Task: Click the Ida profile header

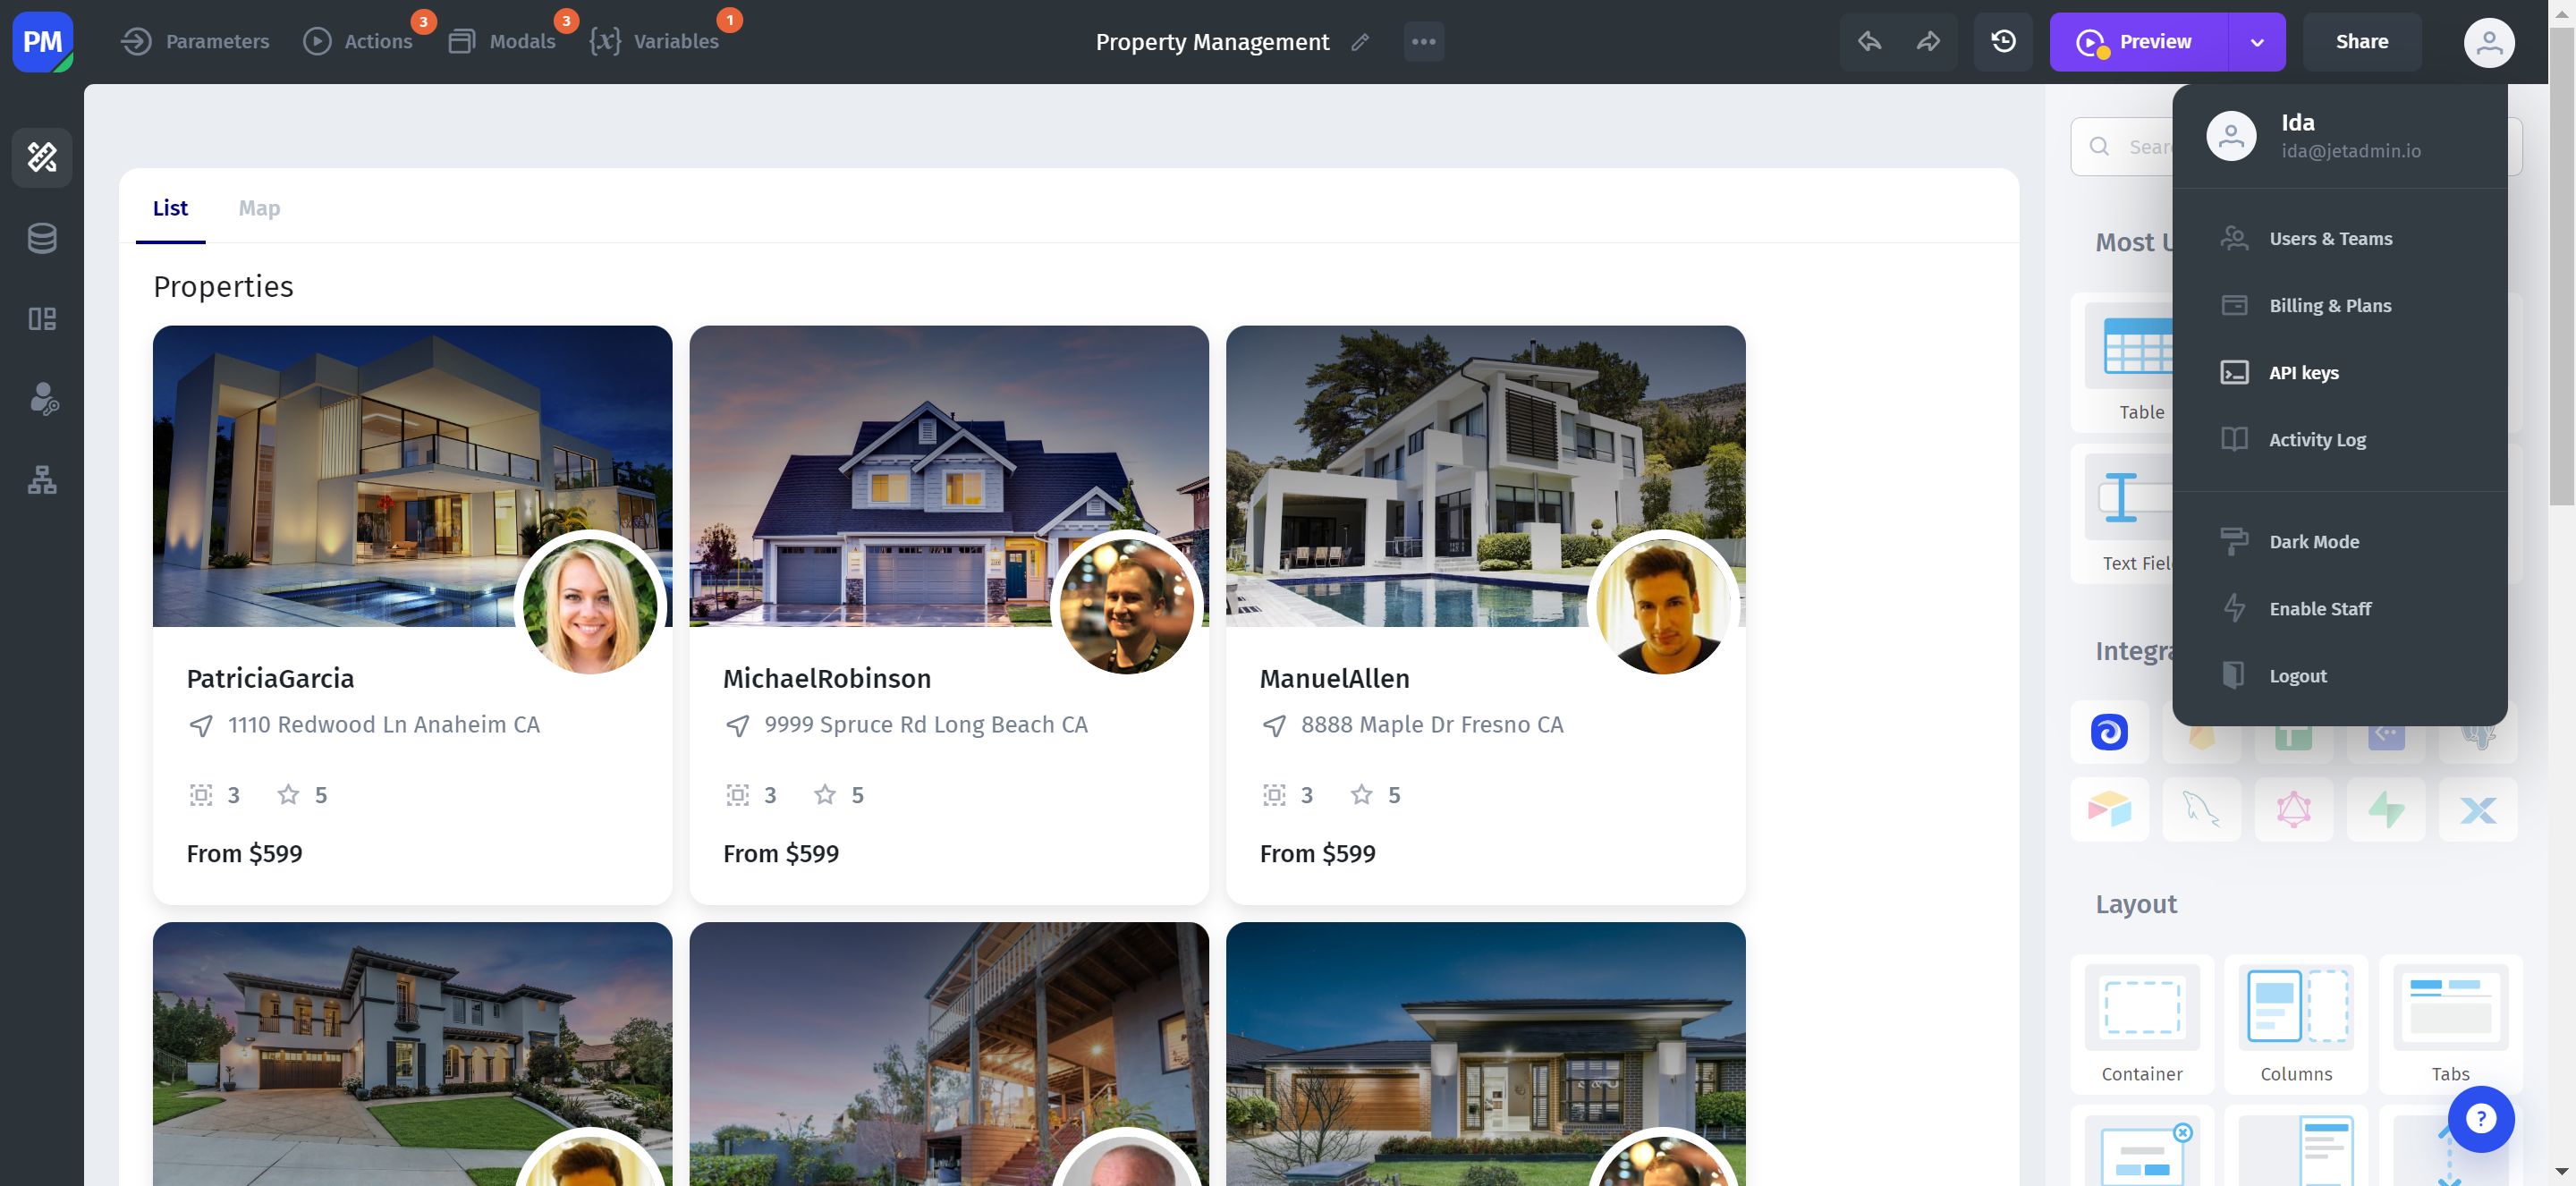Action: pyautogui.click(x=2338, y=136)
